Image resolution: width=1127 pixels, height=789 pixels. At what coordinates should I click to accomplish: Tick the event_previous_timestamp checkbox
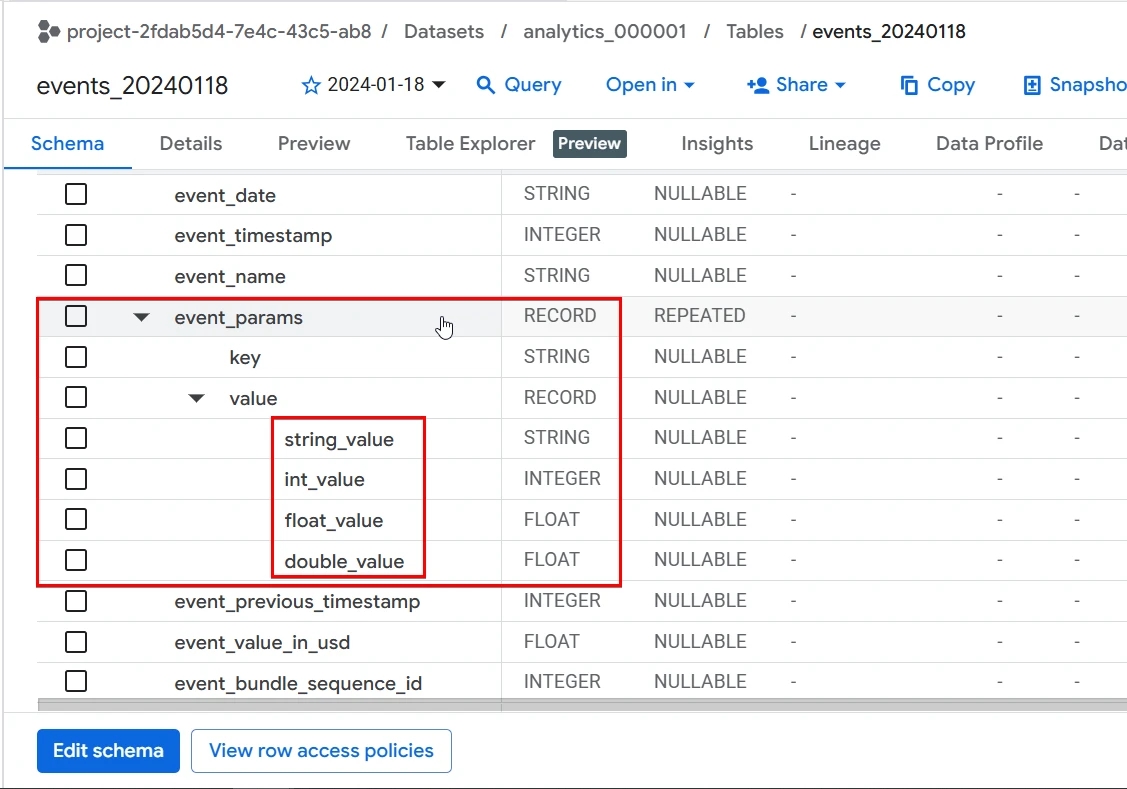point(76,601)
